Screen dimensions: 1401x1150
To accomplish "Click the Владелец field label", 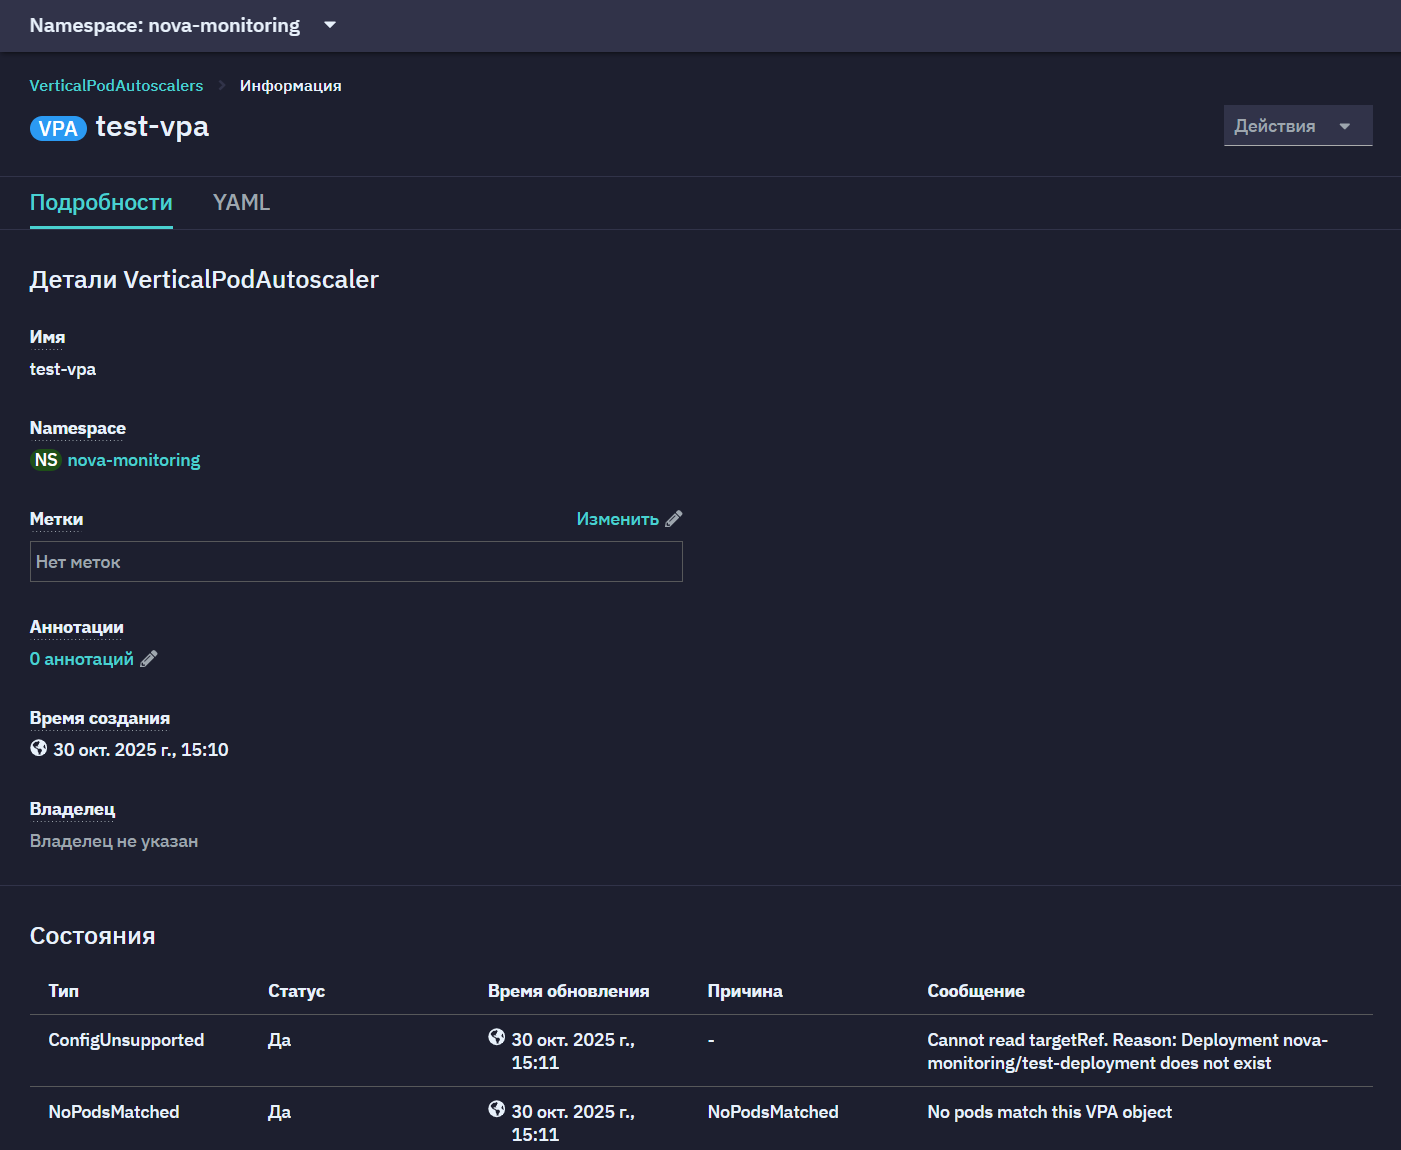I will 72,809.
